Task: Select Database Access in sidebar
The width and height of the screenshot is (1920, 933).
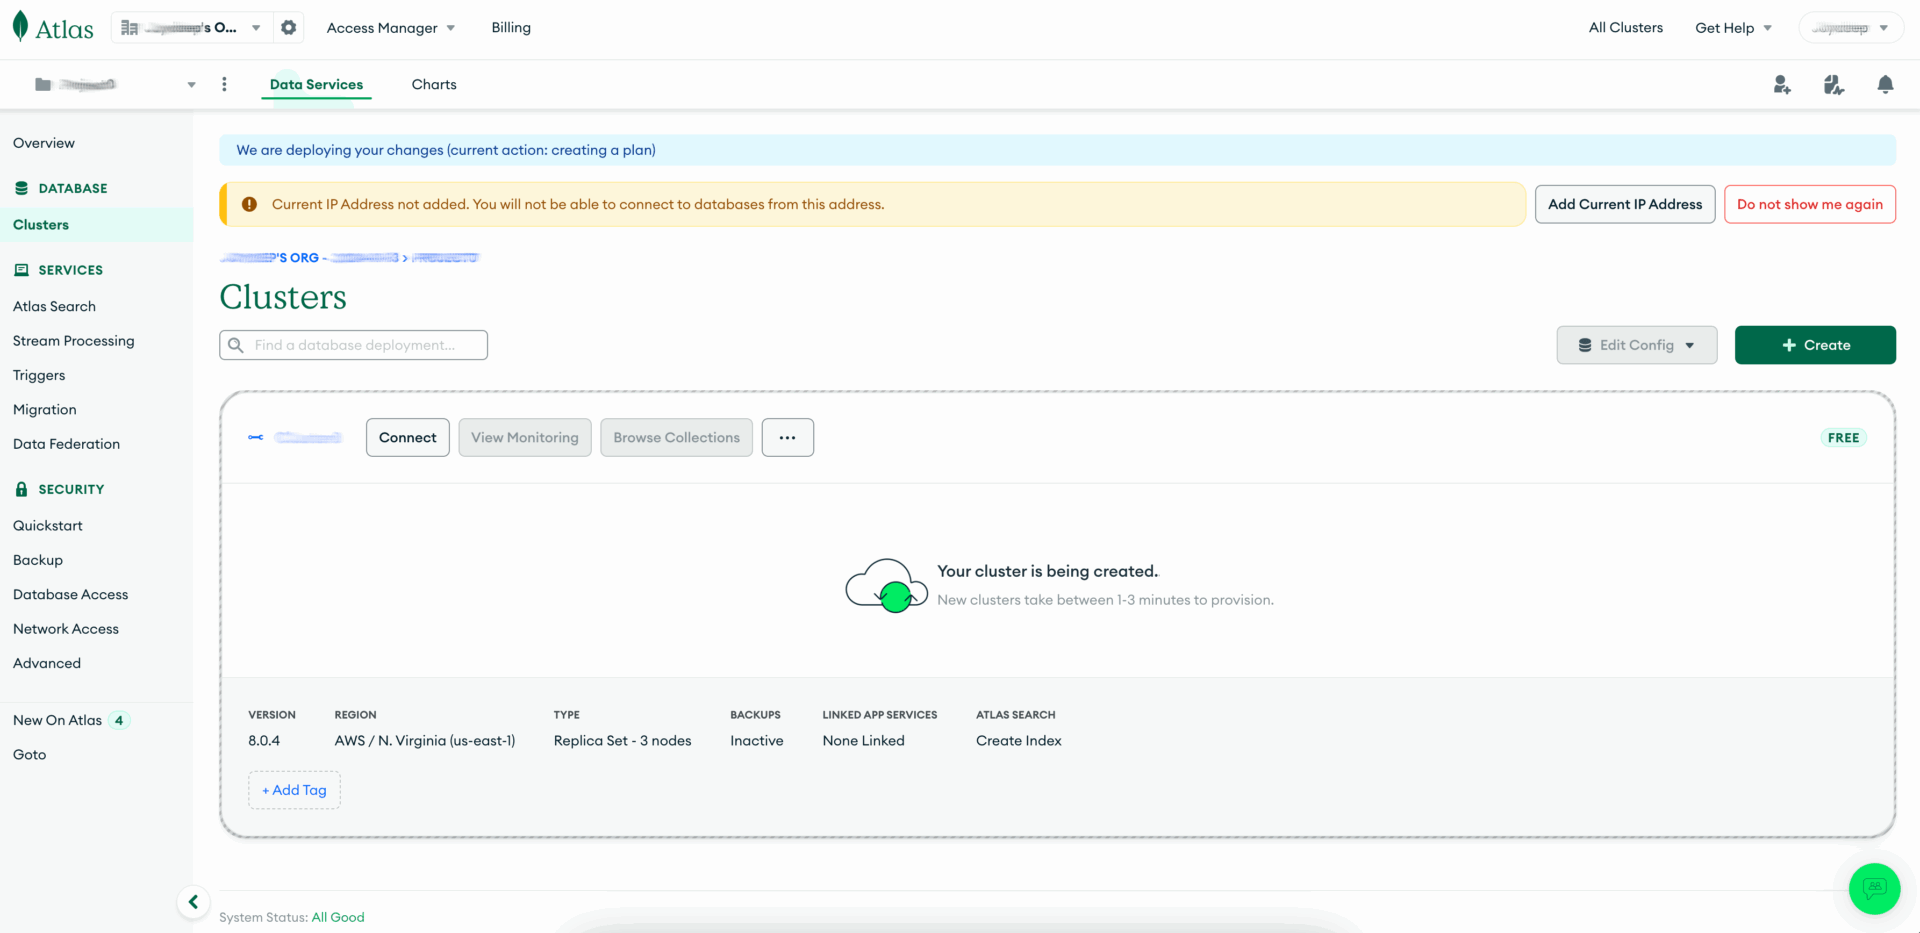Action: point(70,595)
